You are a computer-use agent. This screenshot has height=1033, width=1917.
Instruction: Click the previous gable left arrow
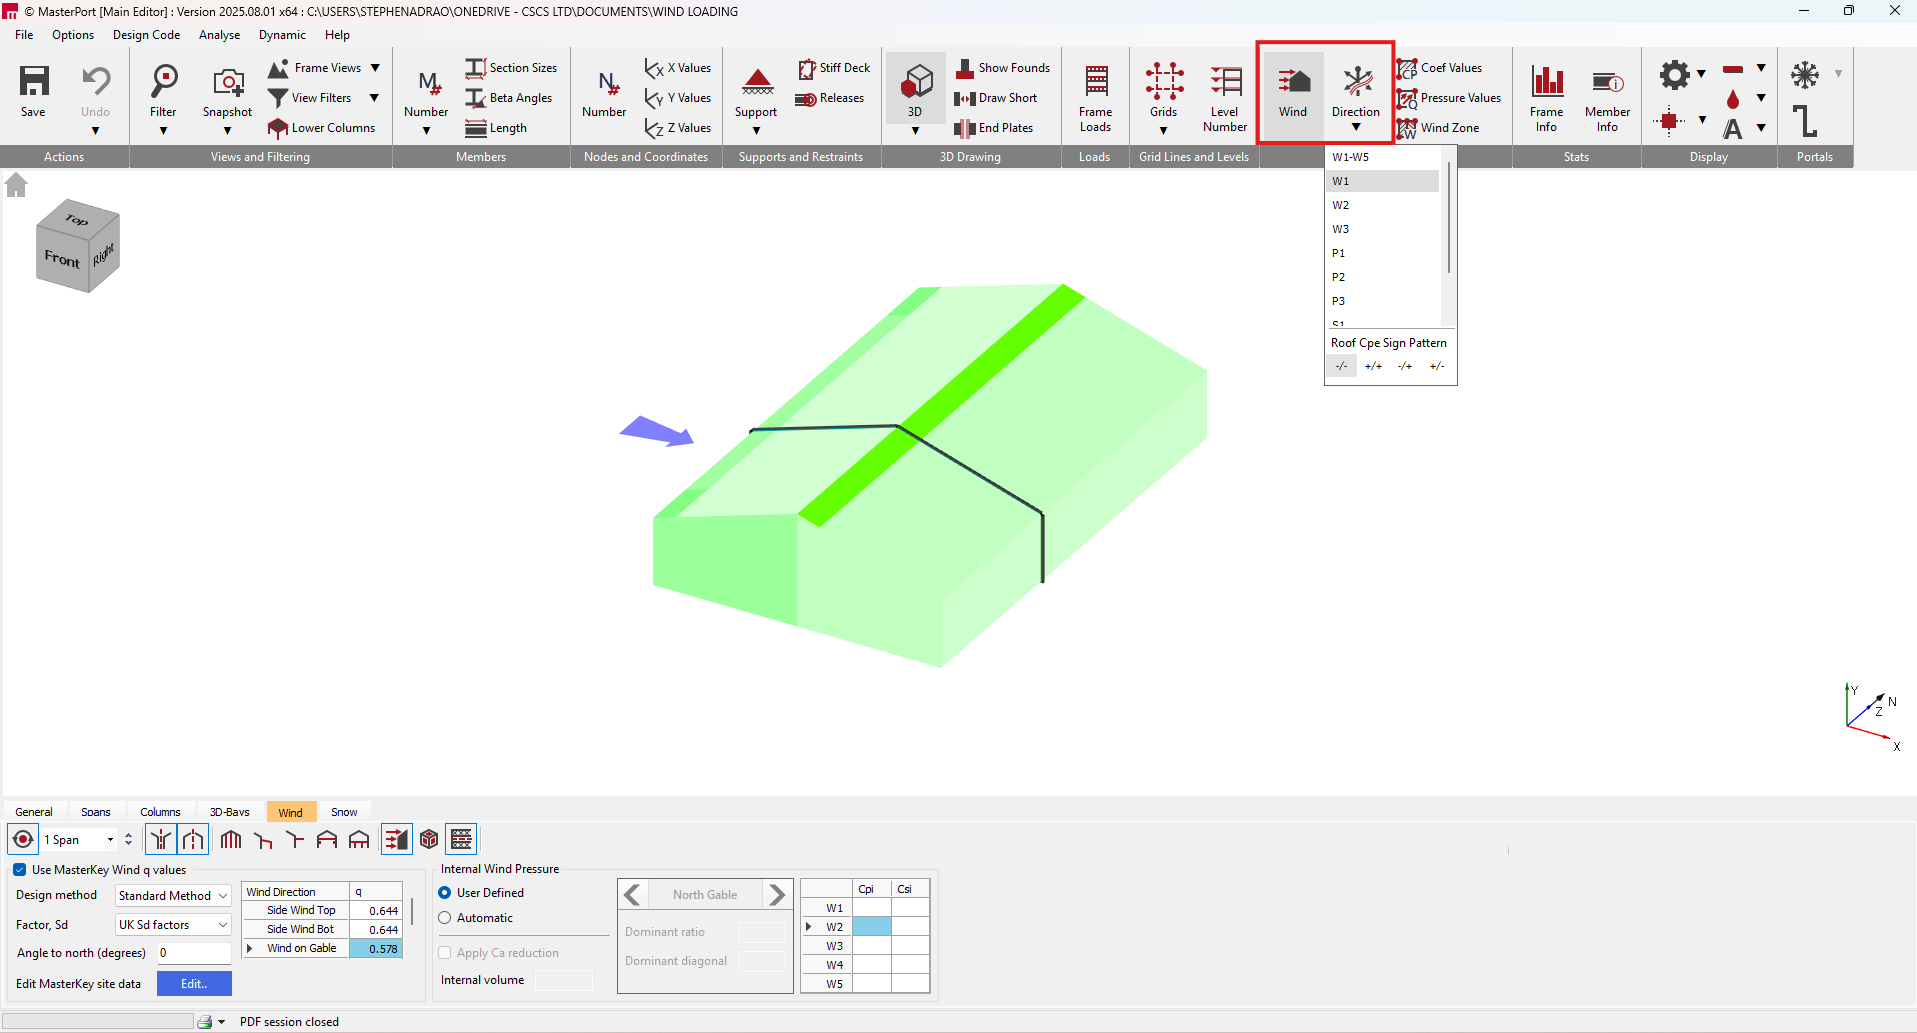[633, 894]
